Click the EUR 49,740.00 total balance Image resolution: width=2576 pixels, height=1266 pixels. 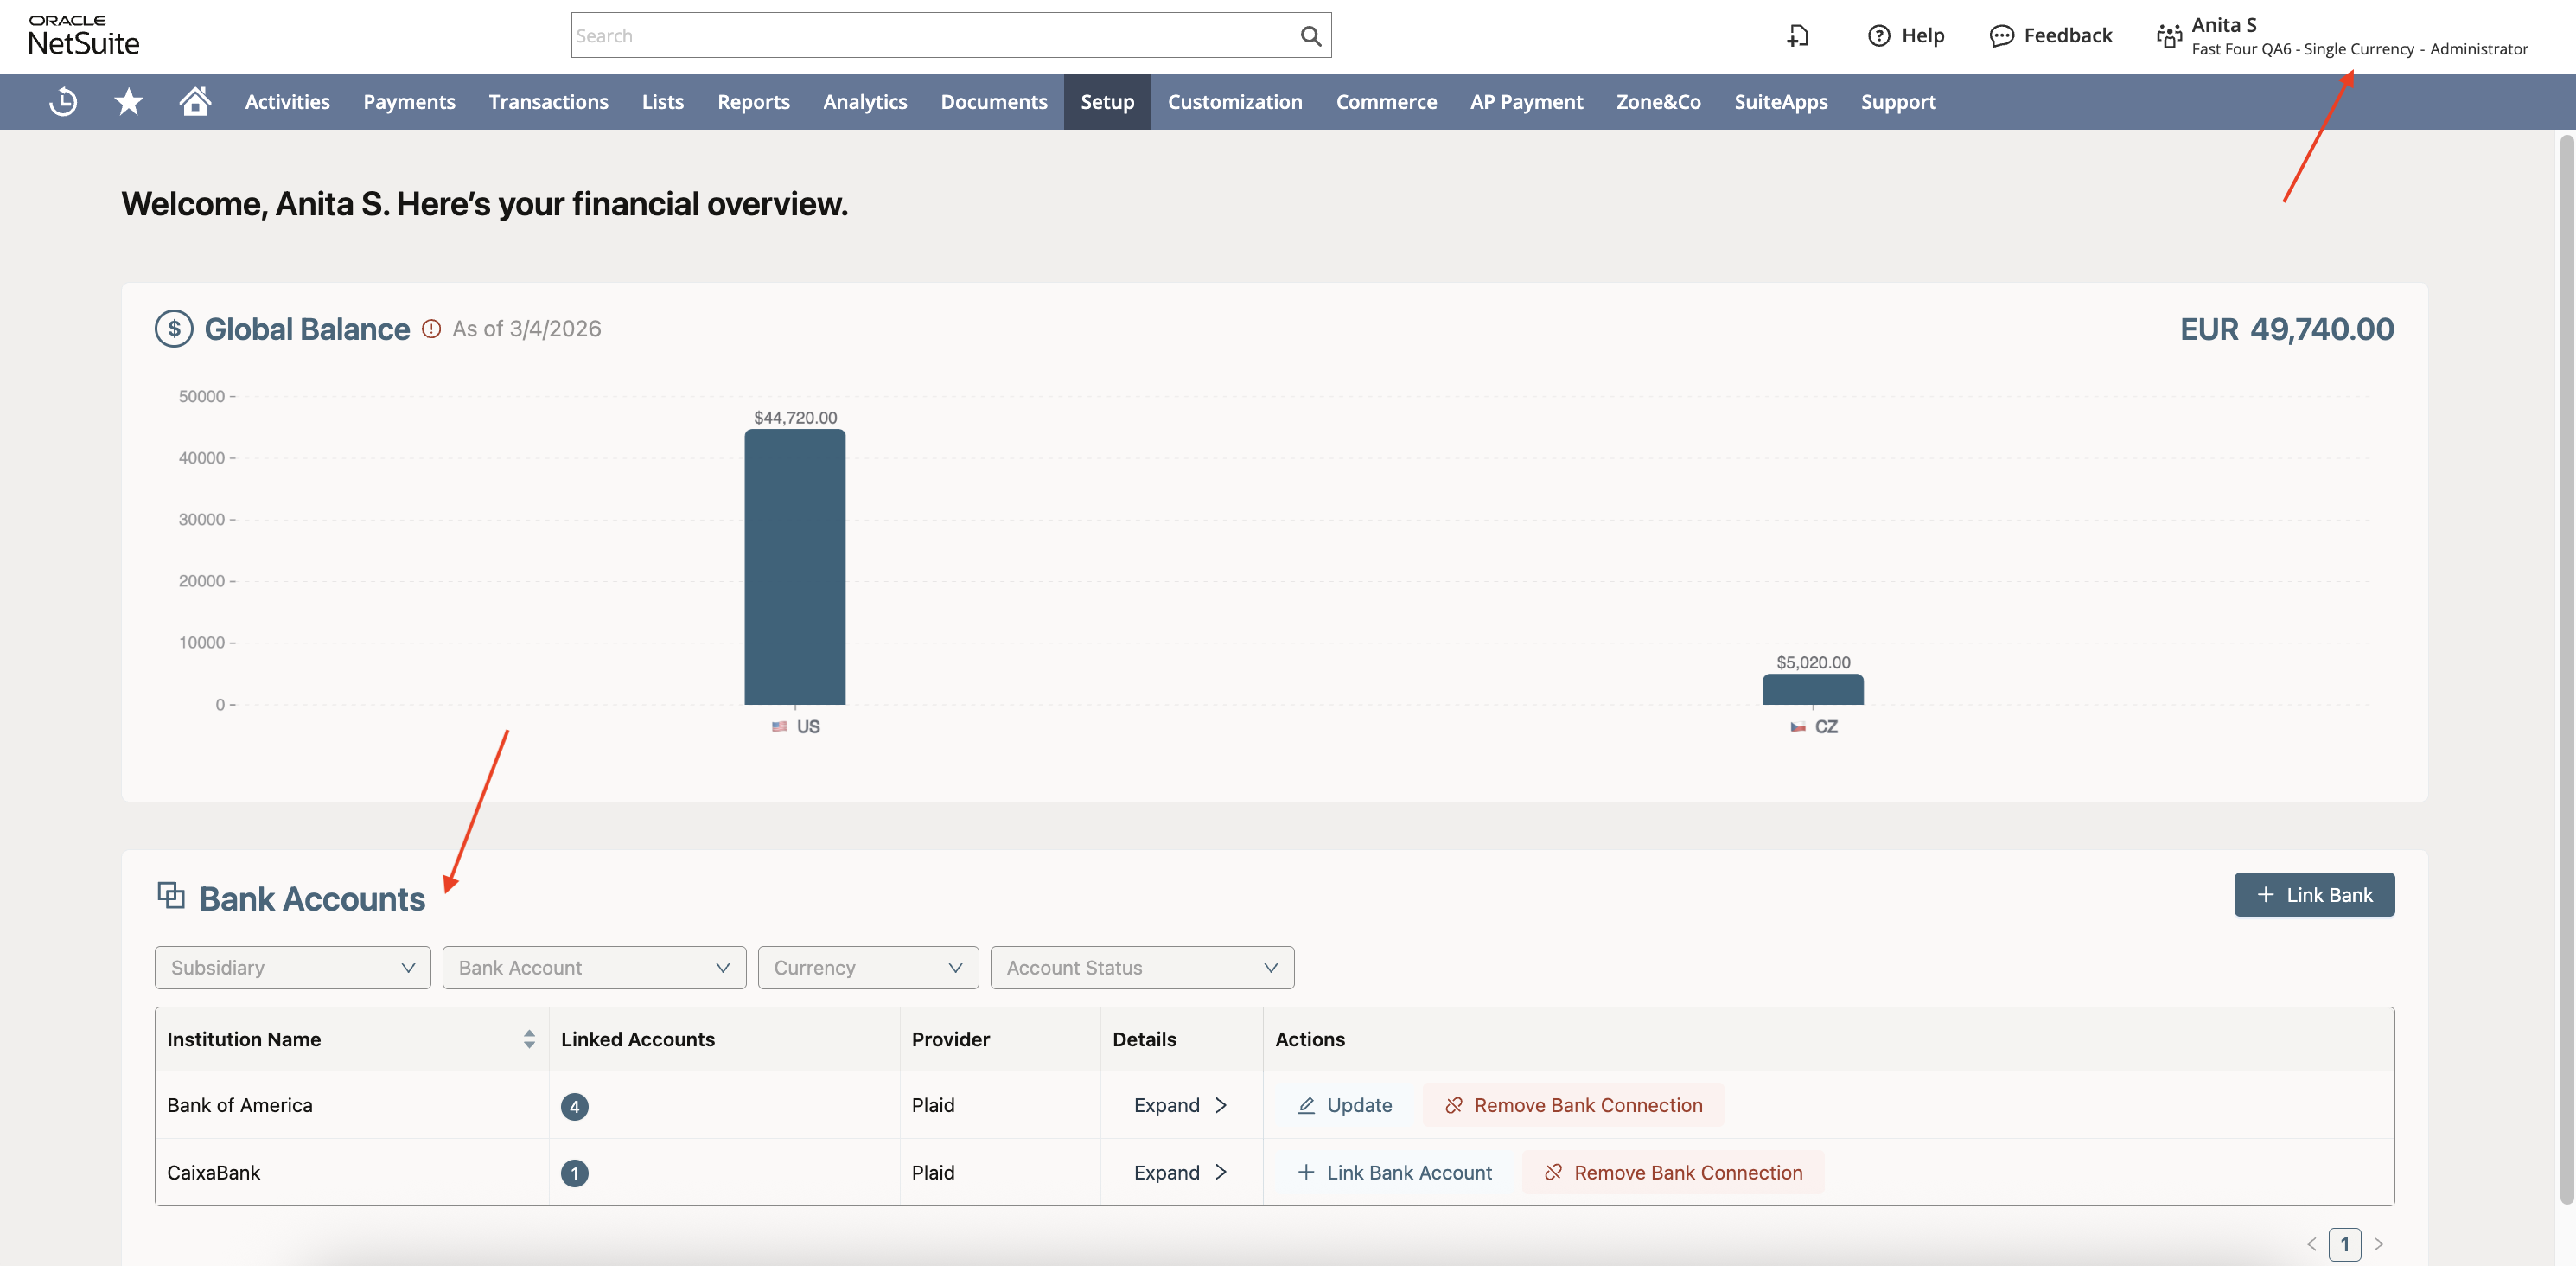click(x=2287, y=329)
